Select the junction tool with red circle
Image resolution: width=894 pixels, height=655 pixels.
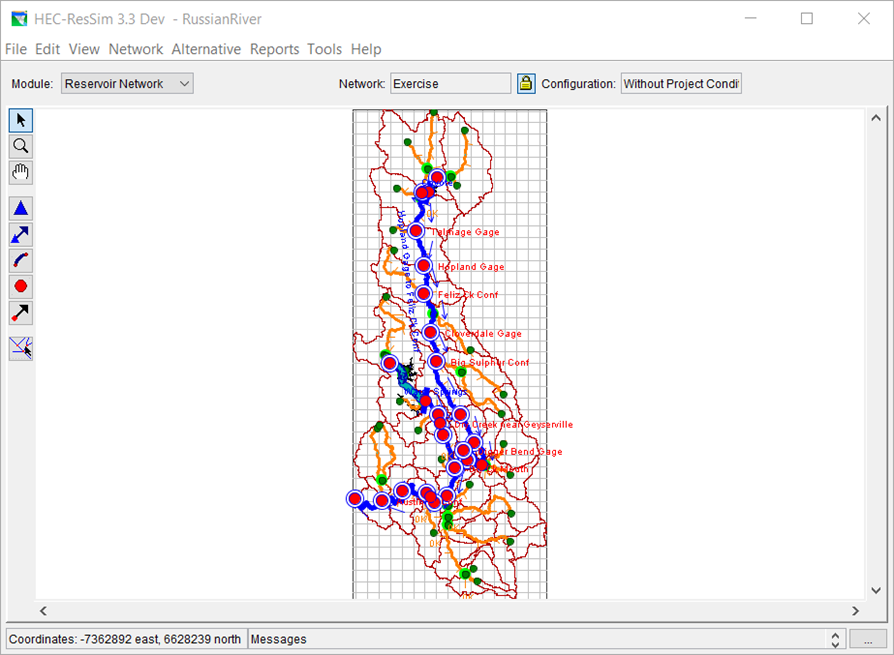[x=20, y=286]
